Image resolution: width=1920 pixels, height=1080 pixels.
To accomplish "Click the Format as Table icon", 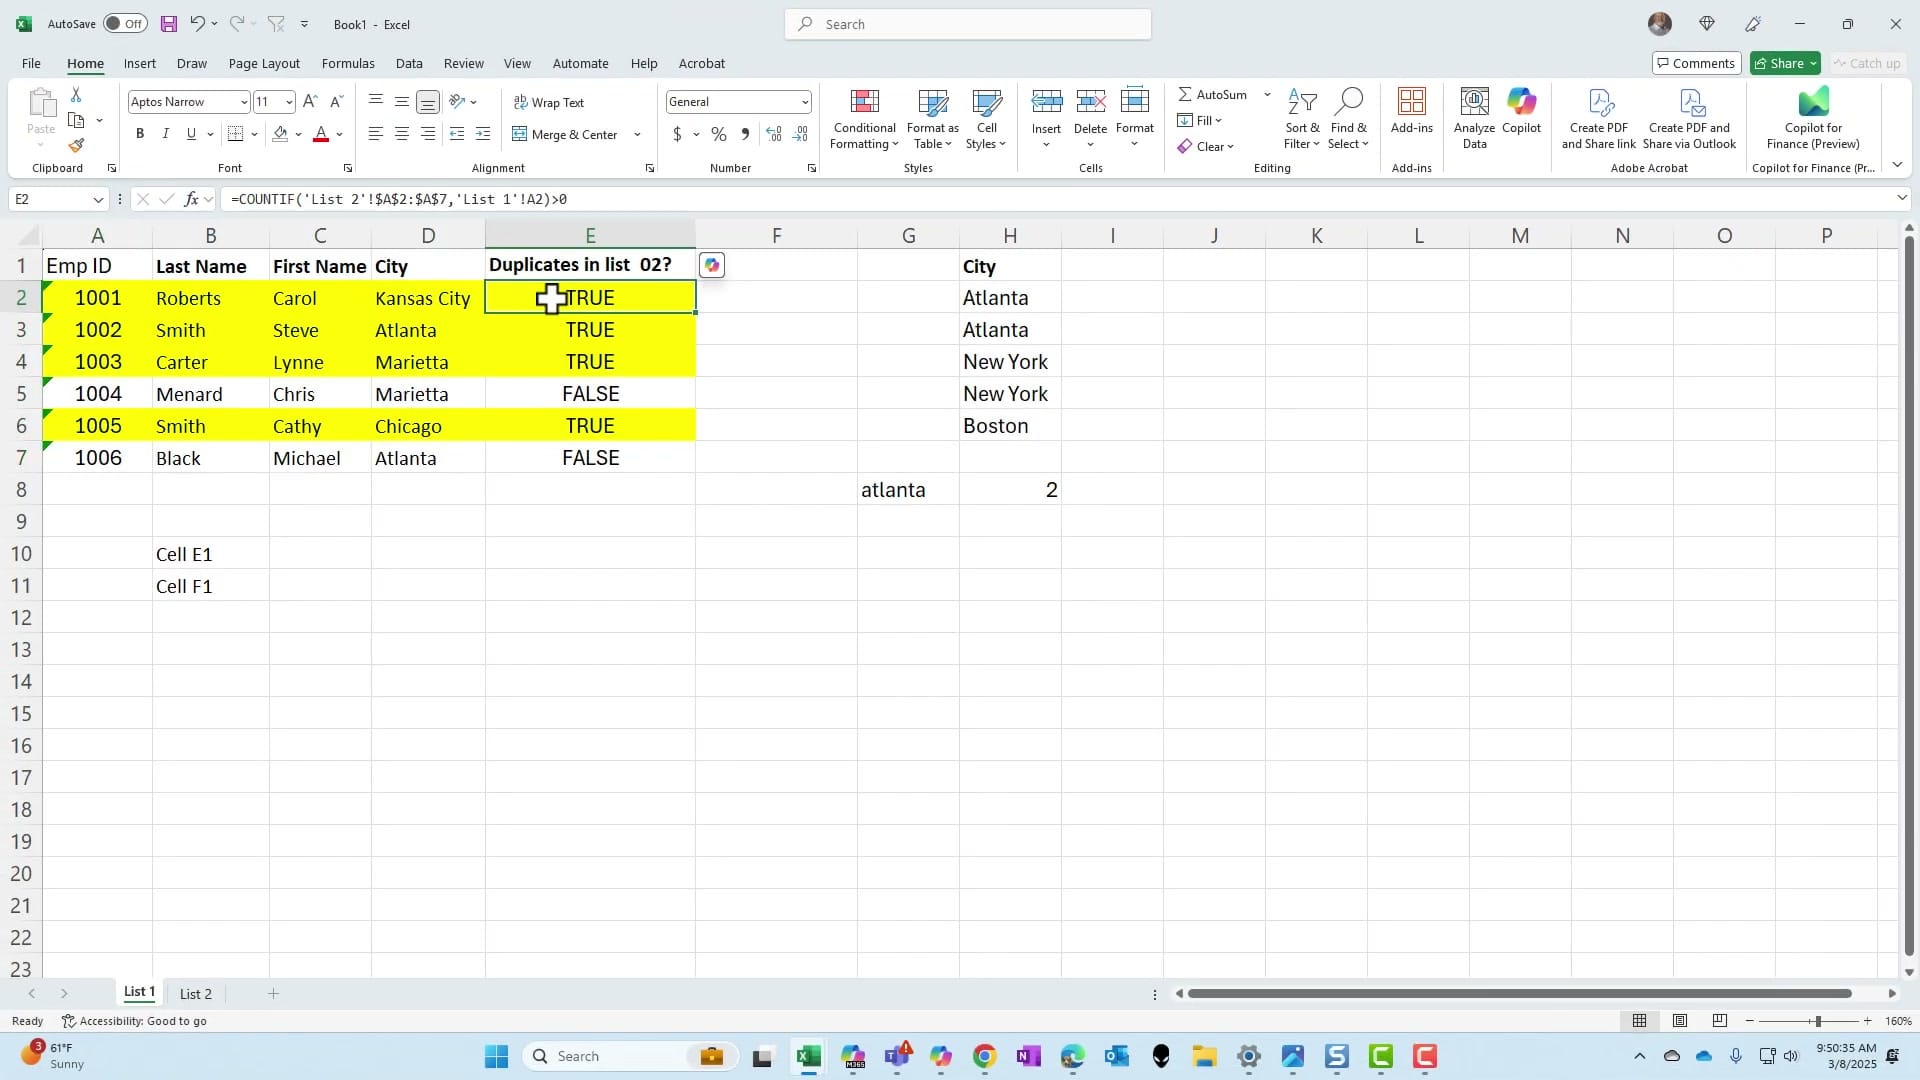I will [x=932, y=118].
